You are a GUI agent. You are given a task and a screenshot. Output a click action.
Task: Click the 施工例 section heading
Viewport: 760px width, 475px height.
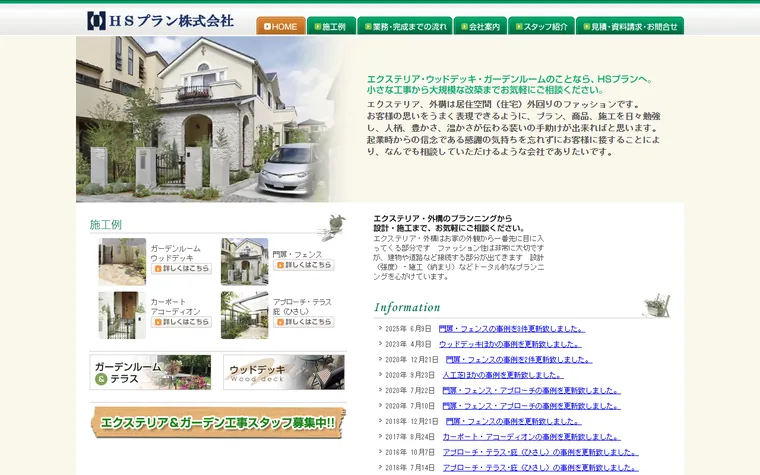pos(106,225)
